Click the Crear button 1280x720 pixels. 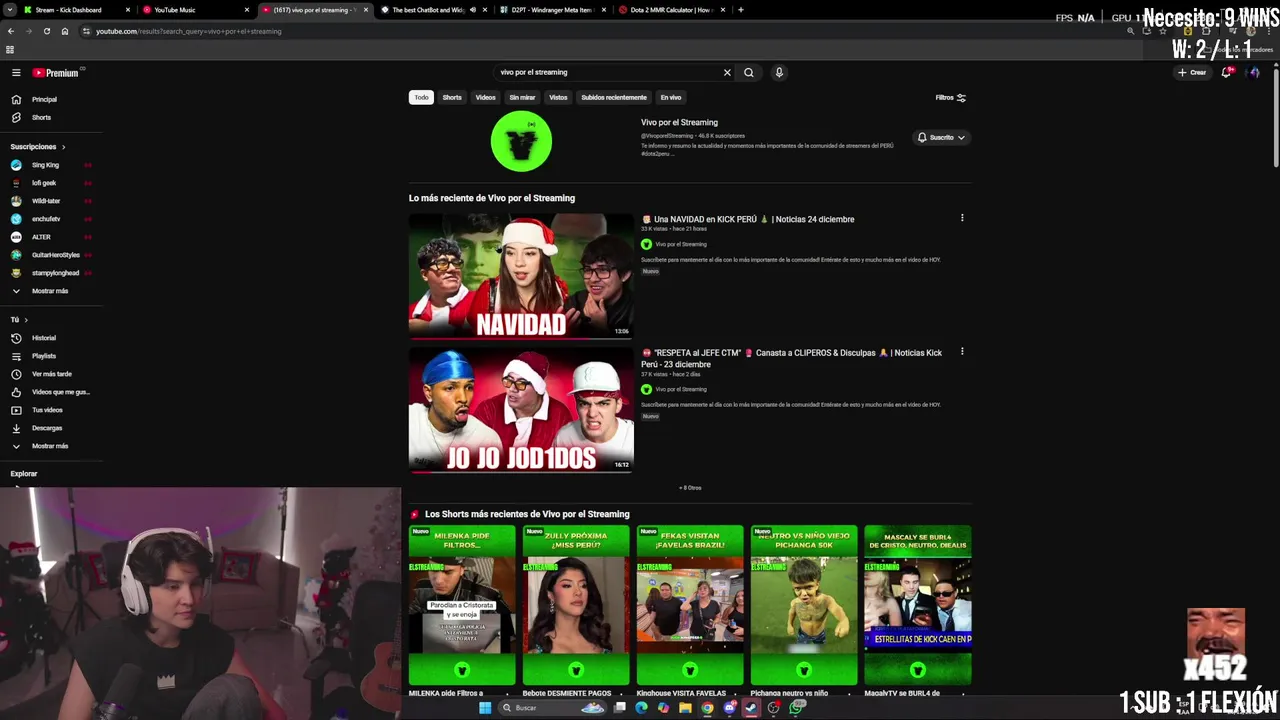1192,72
